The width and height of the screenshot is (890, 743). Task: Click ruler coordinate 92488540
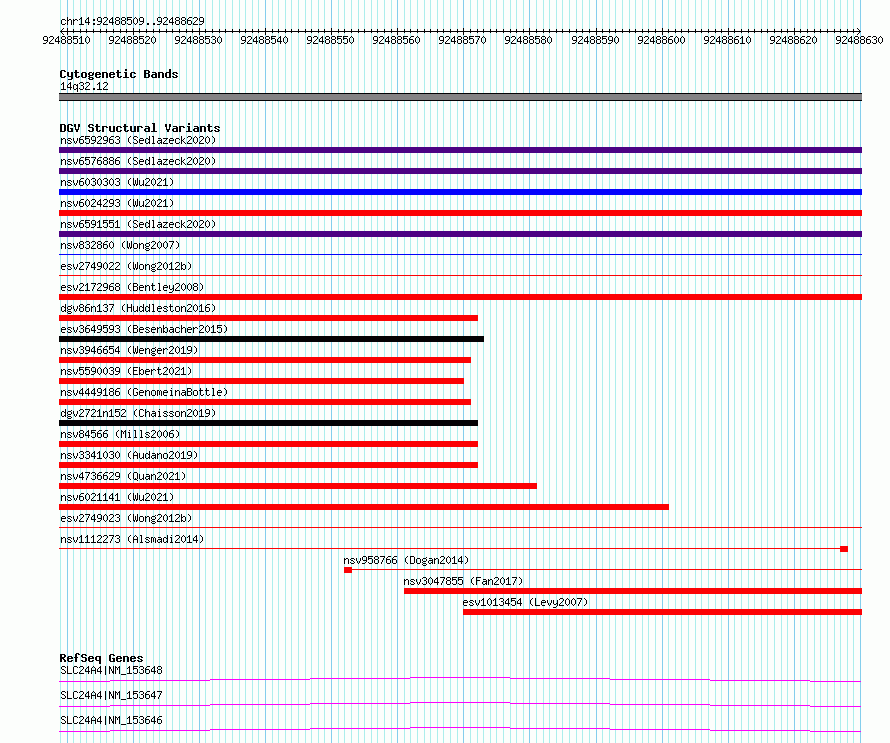(x=265, y=40)
